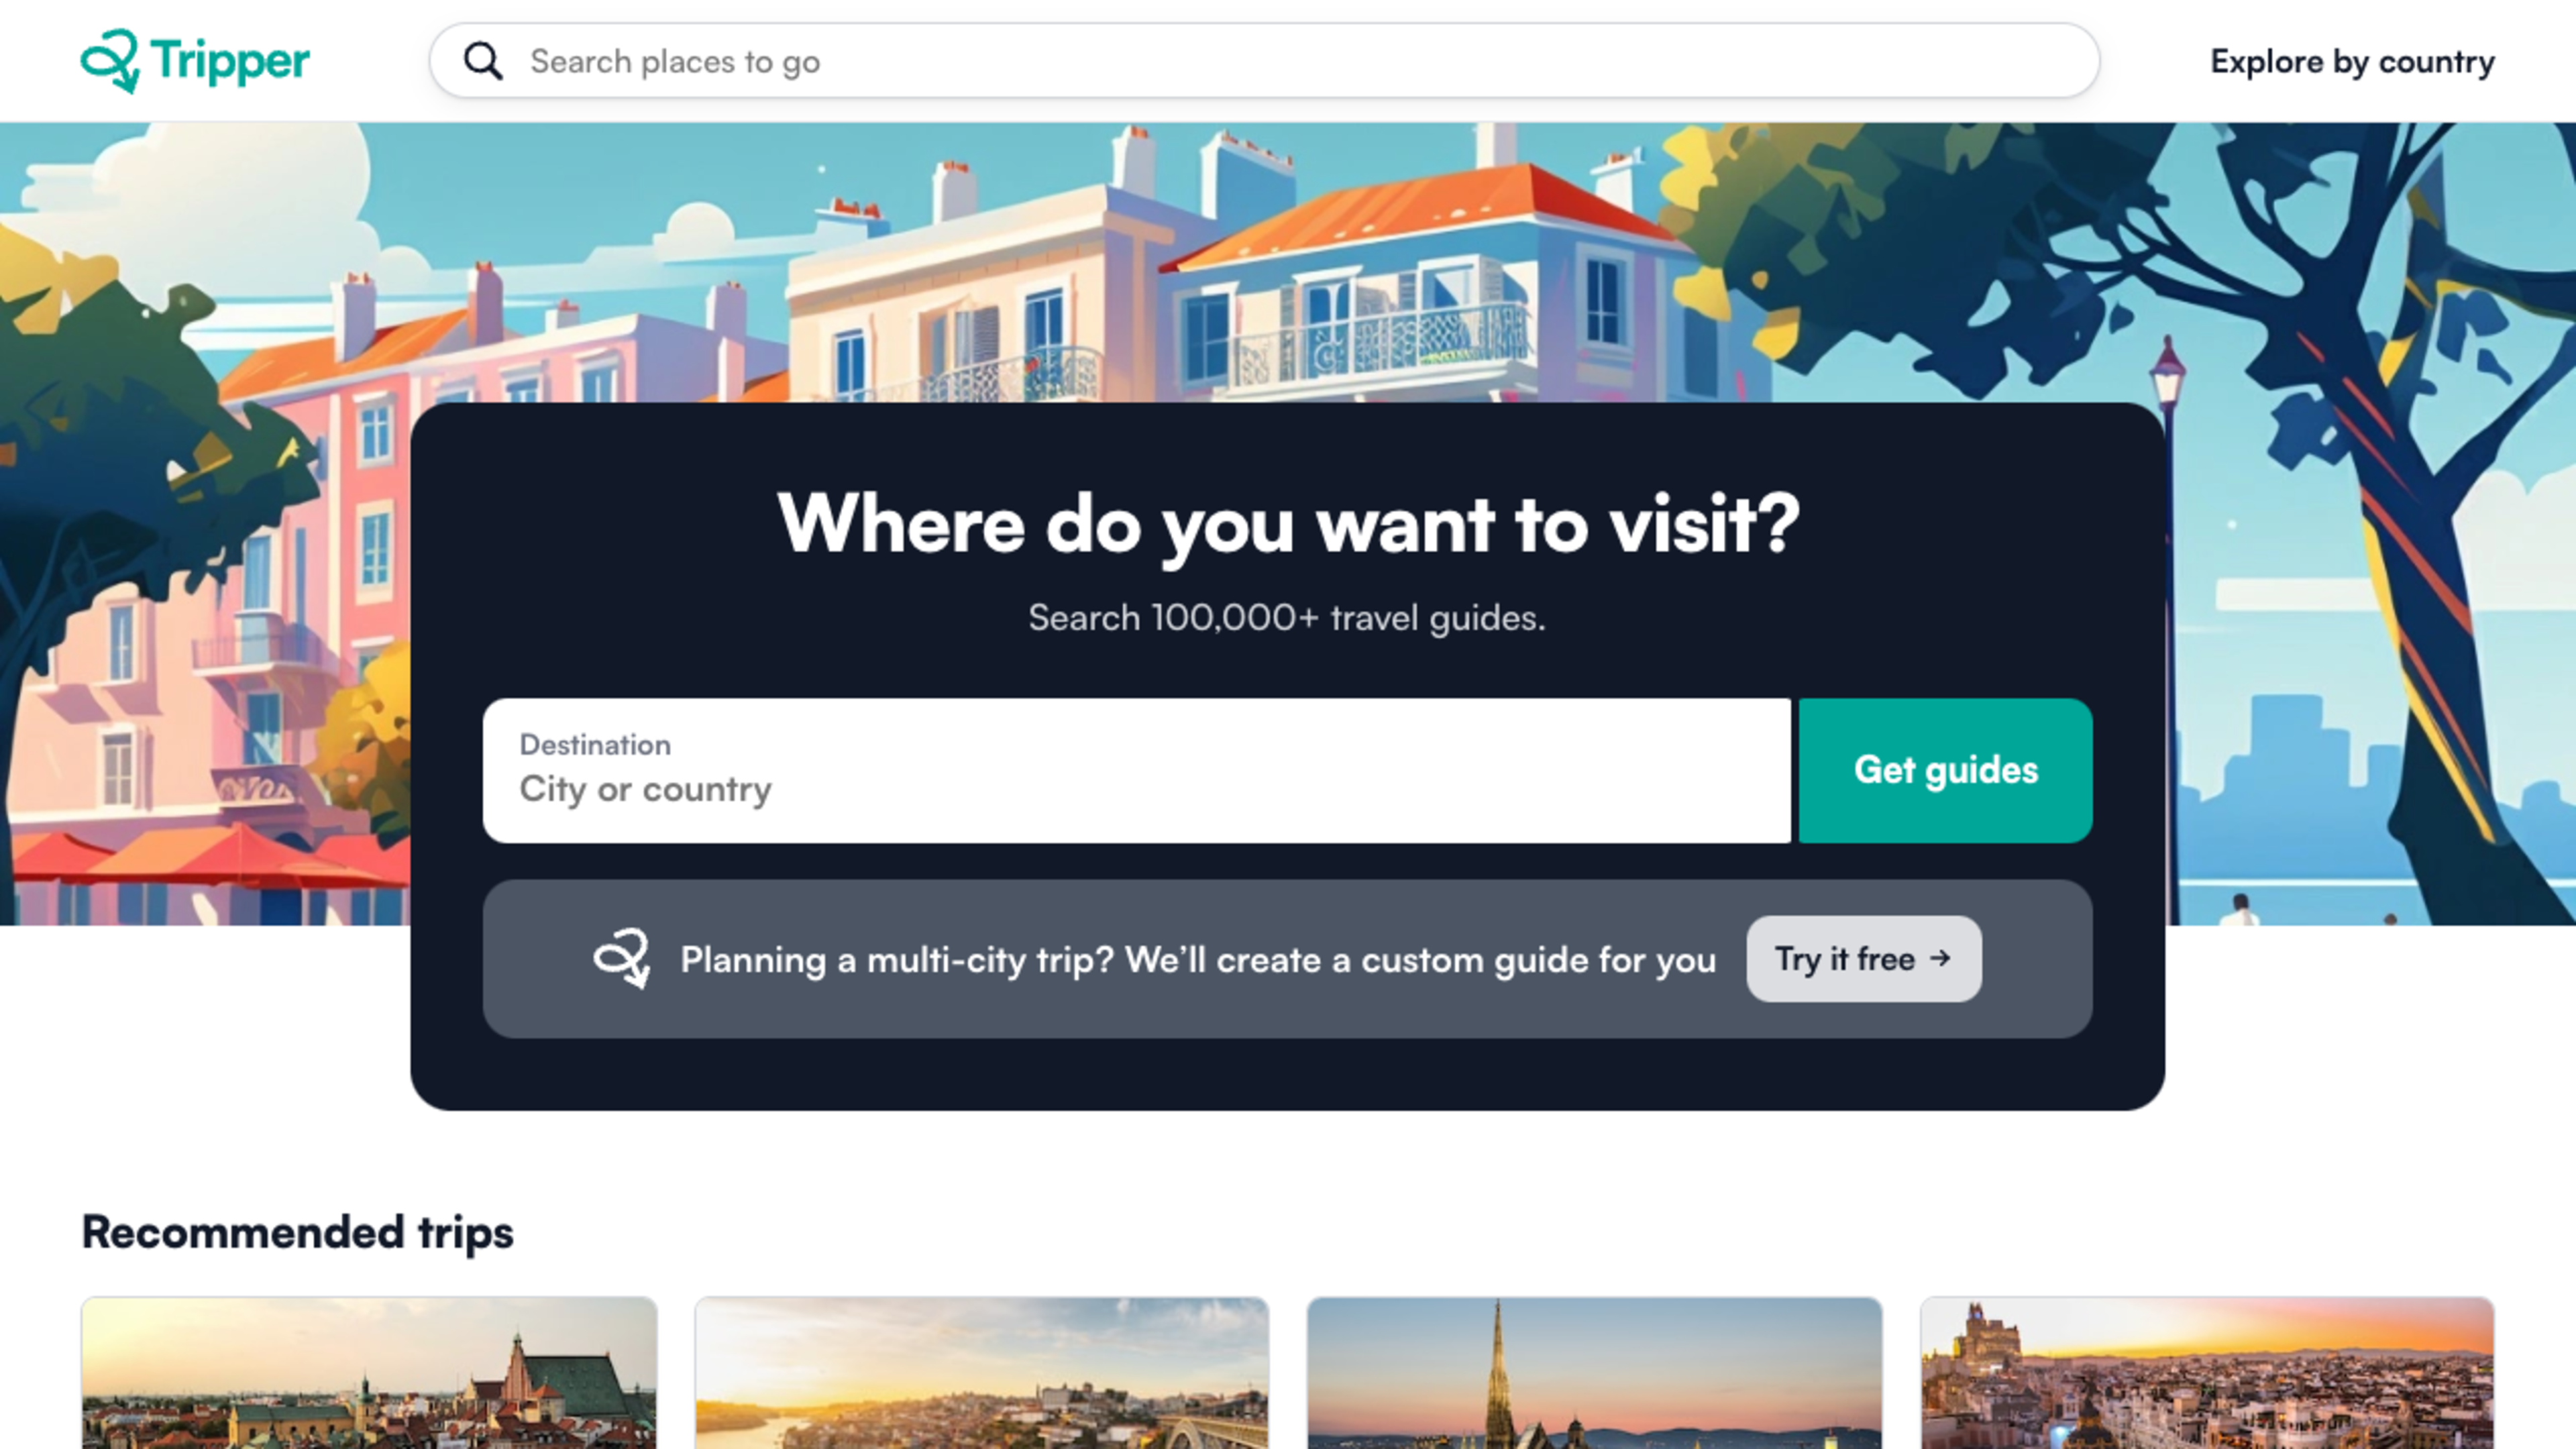Click the arrow on Try it free

pos(1940,958)
